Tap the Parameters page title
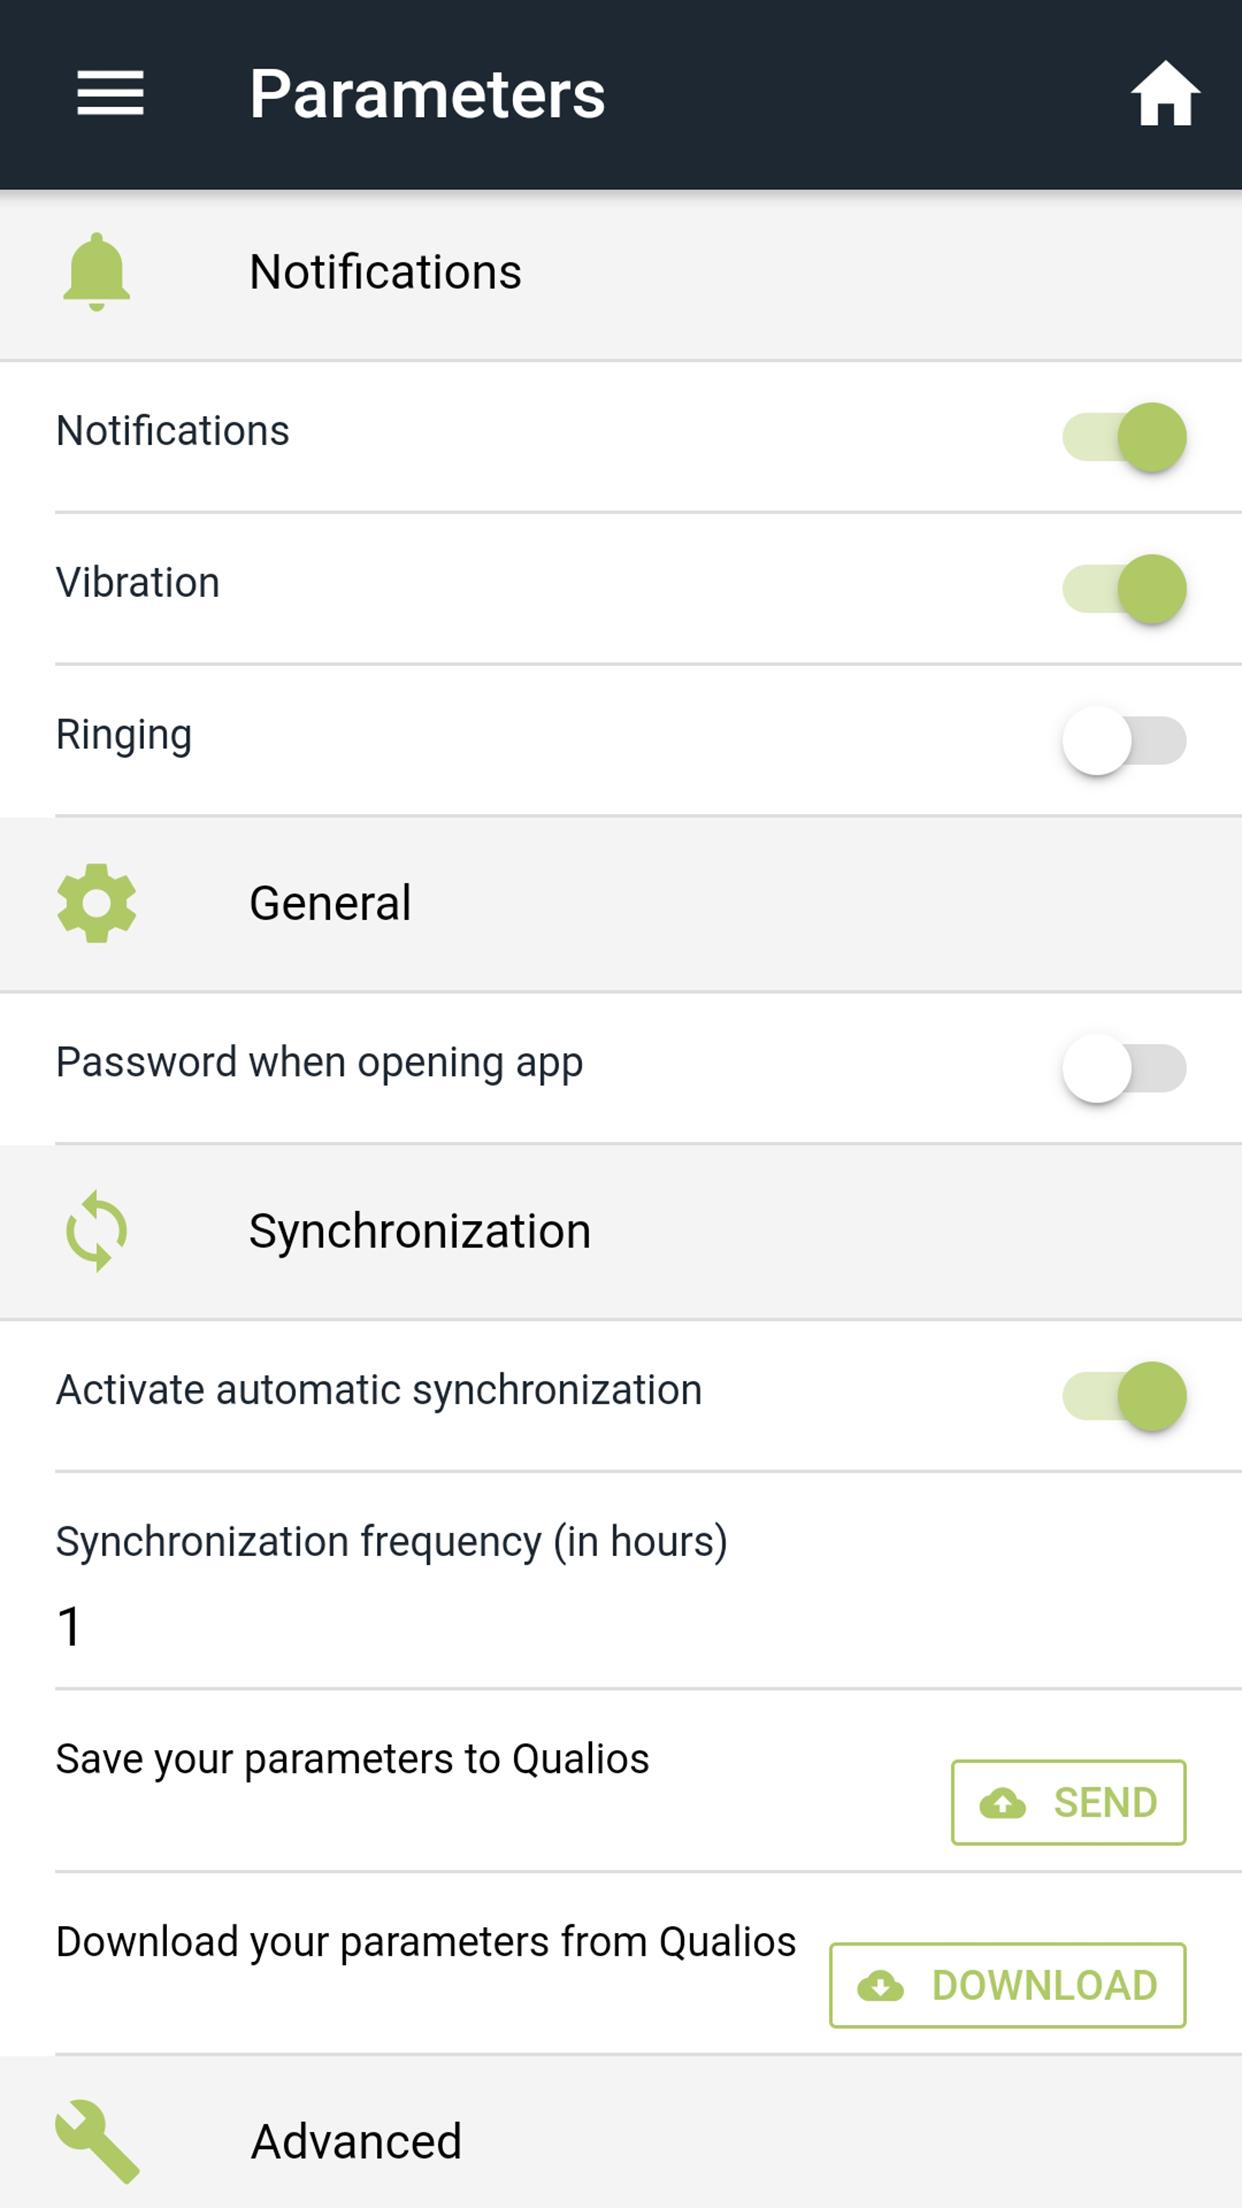Image resolution: width=1242 pixels, height=2208 pixels. click(x=427, y=94)
